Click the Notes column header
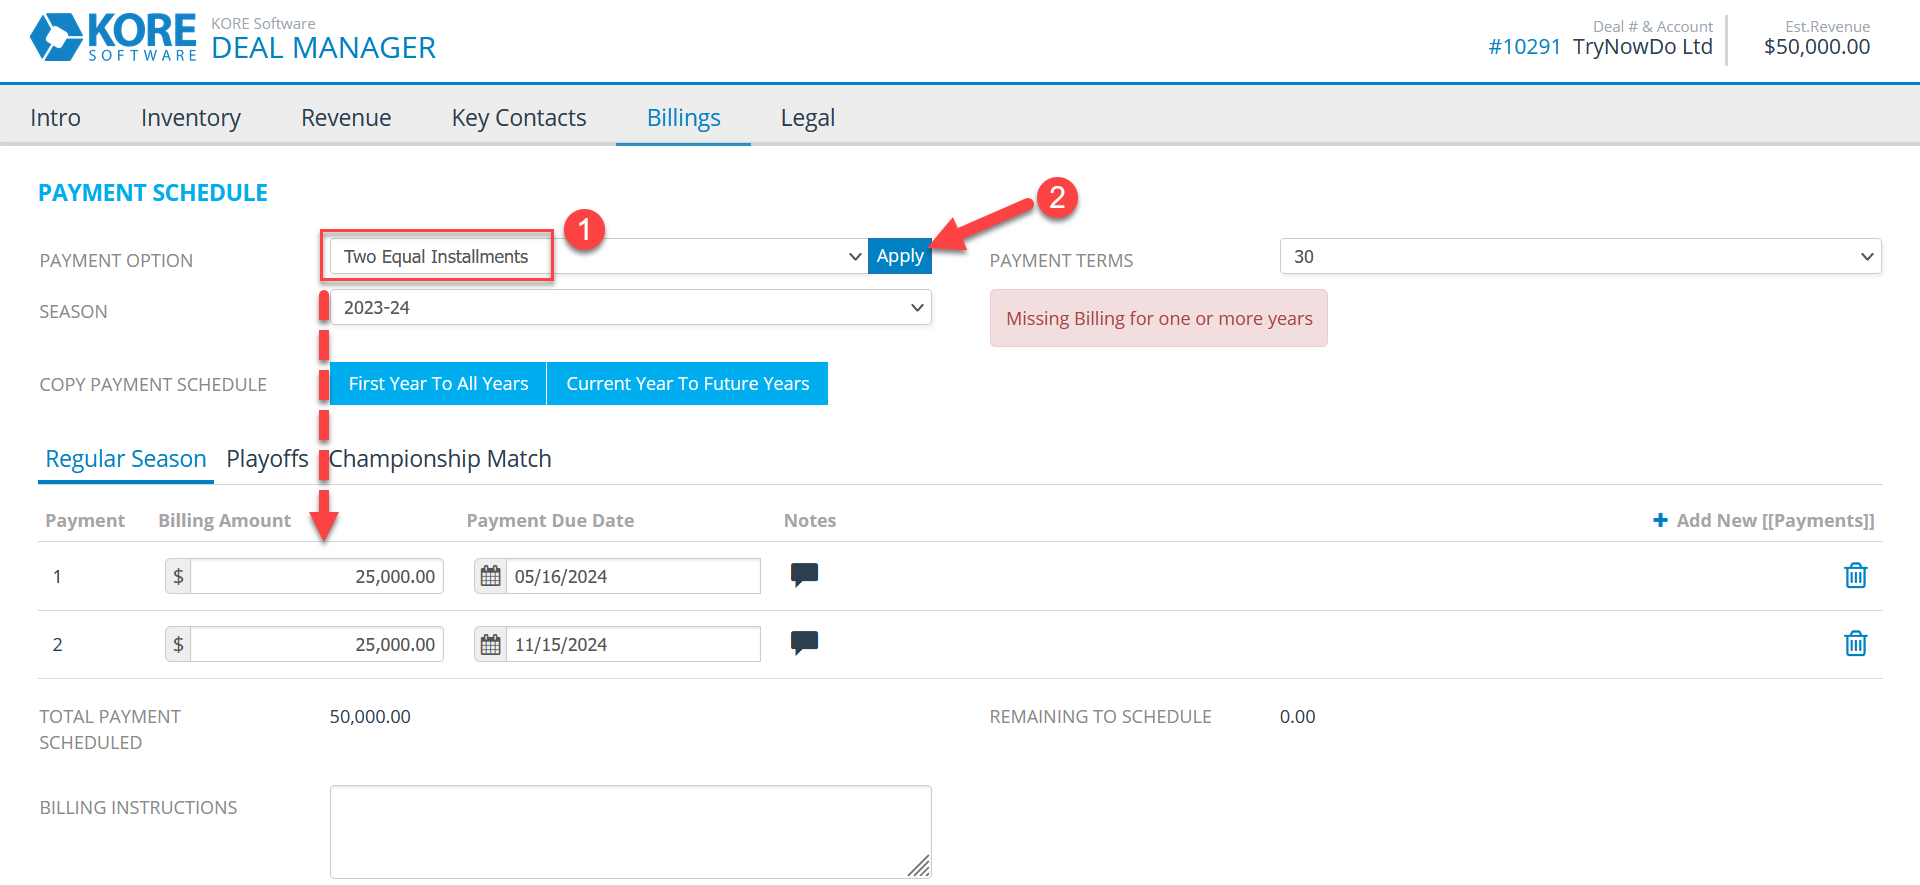Image resolution: width=1920 pixels, height=885 pixels. [810, 520]
